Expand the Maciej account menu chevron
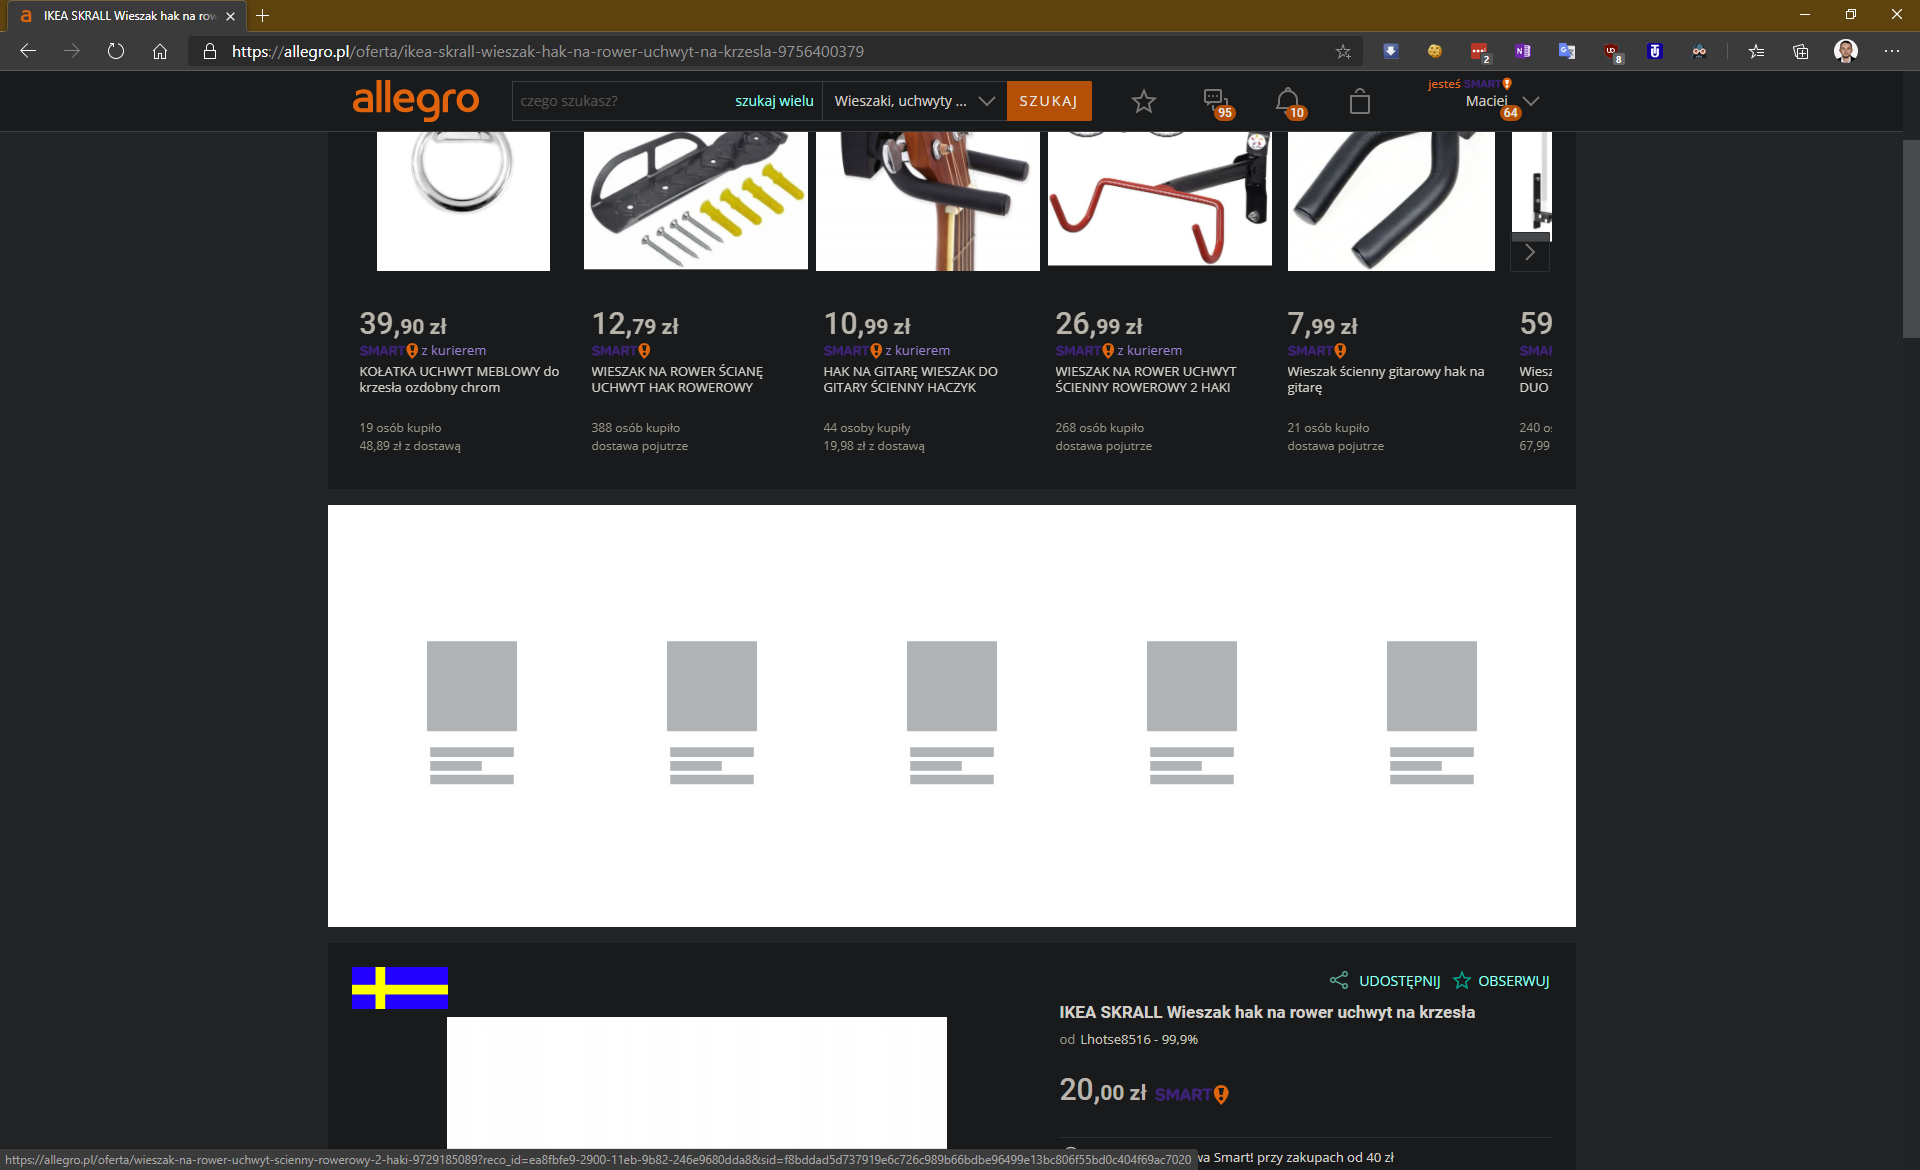The width and height of the screenshot is (1920, 1170). 1530,101
